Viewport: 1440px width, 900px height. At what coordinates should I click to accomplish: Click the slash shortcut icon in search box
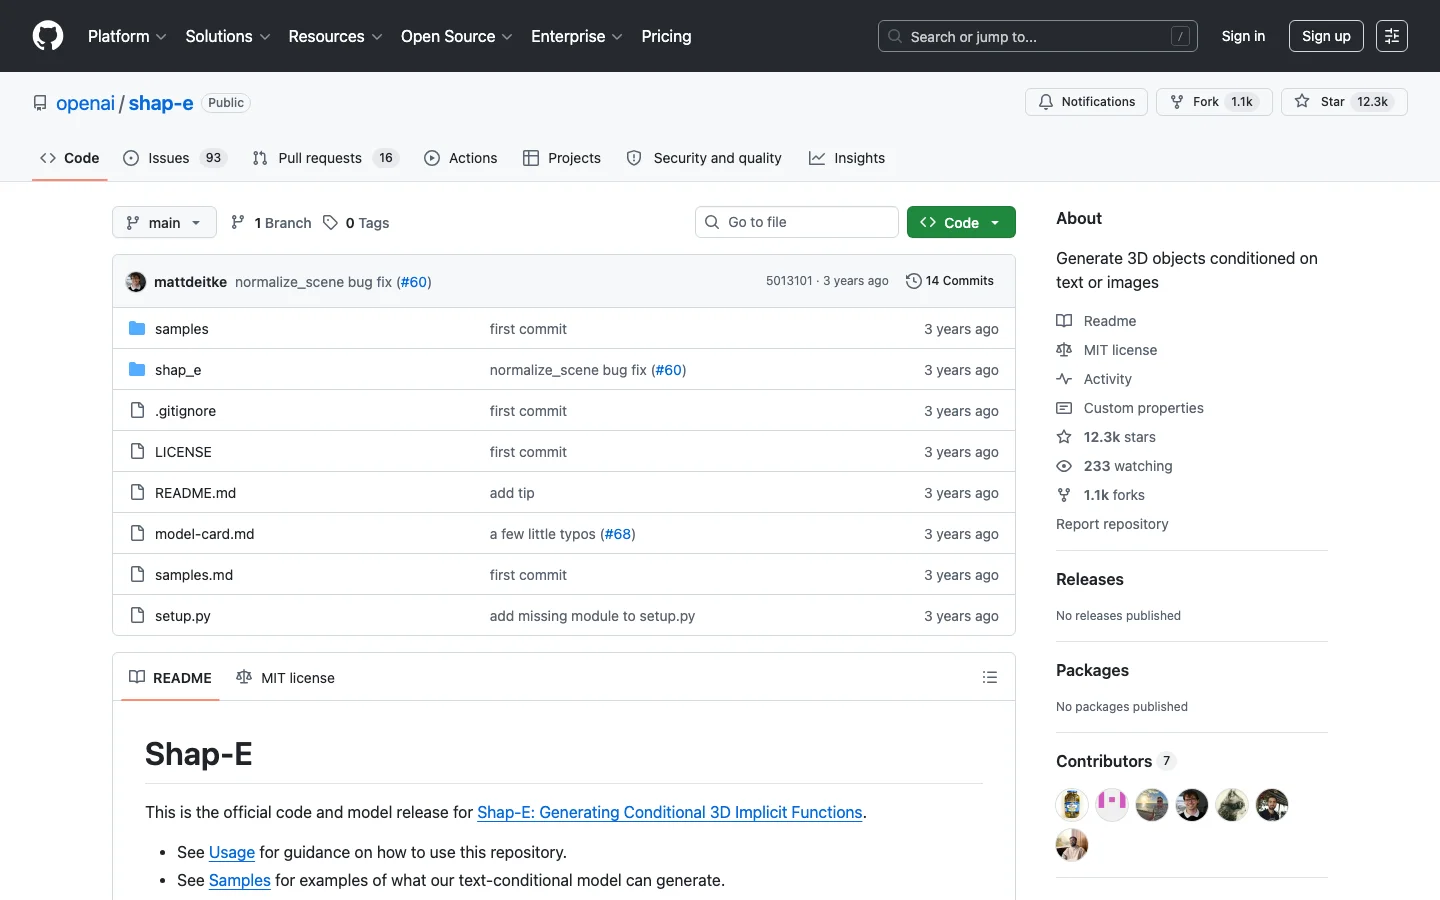pyautogui.click(x=1180, y=36)
